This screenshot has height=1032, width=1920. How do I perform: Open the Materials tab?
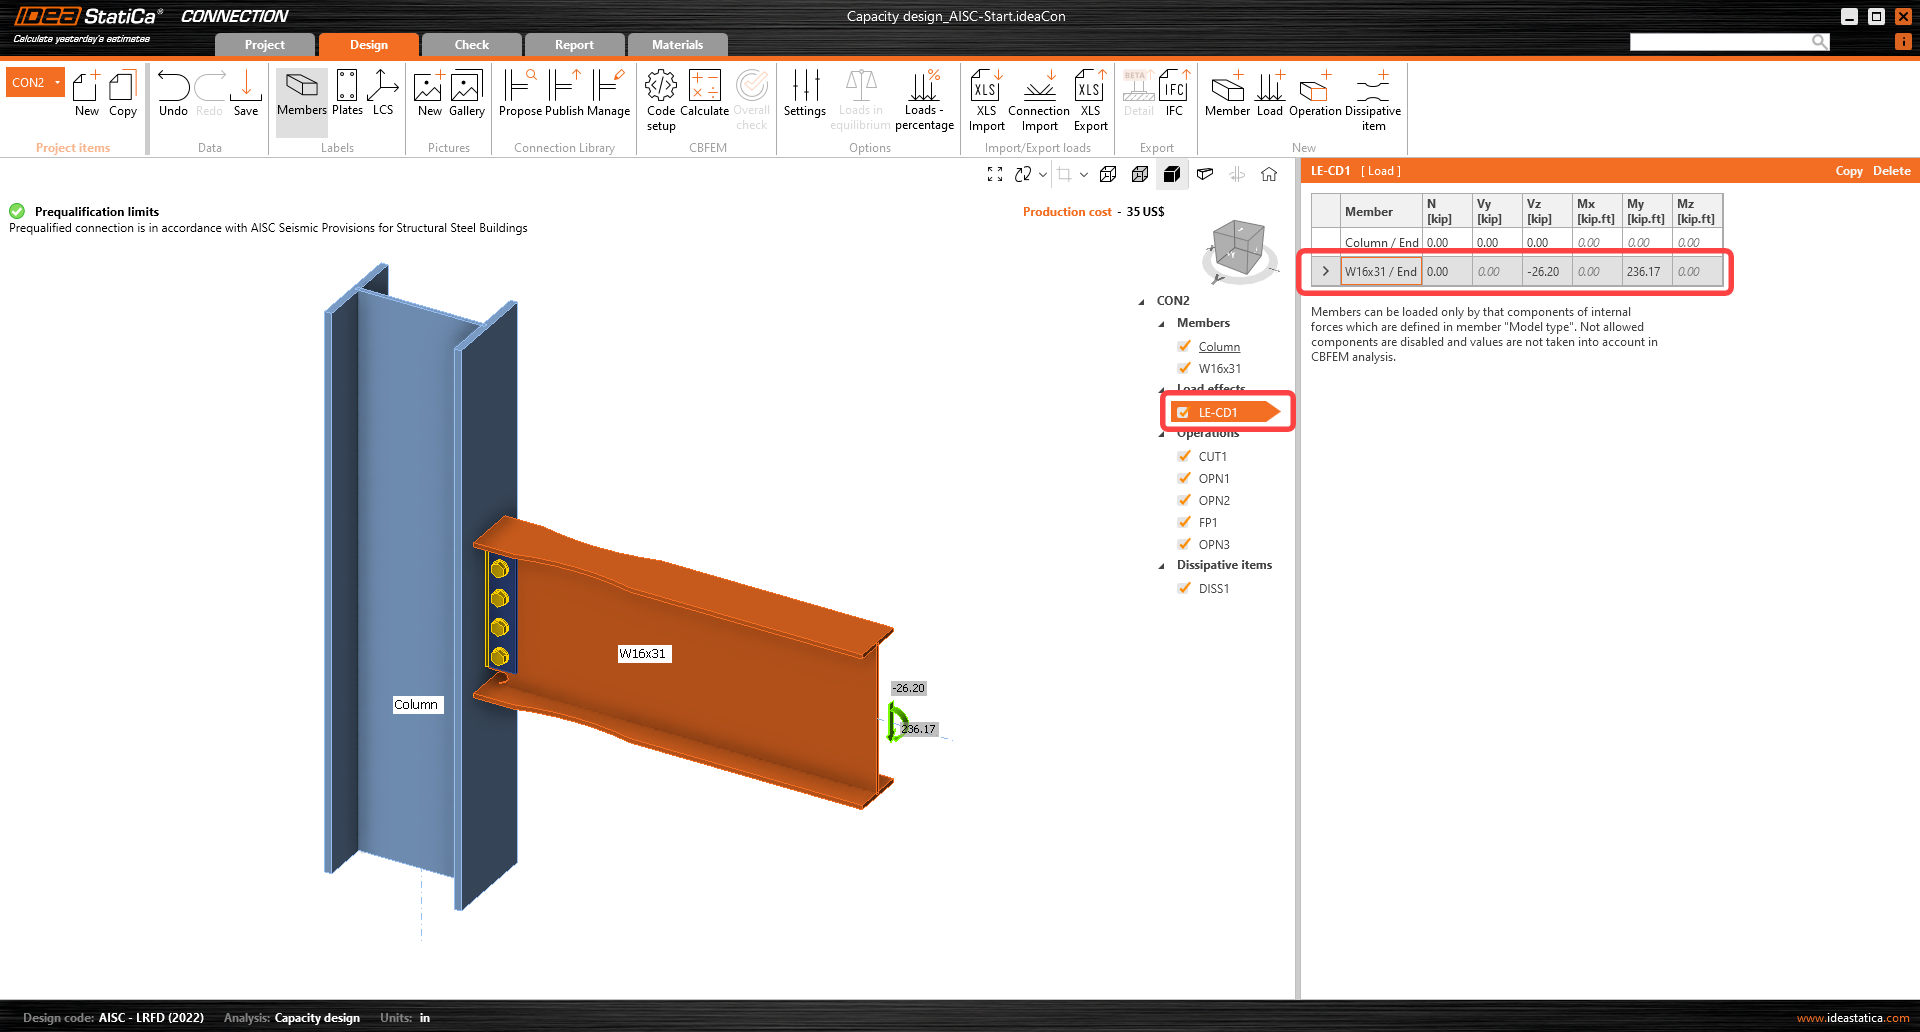pos(677,45)
